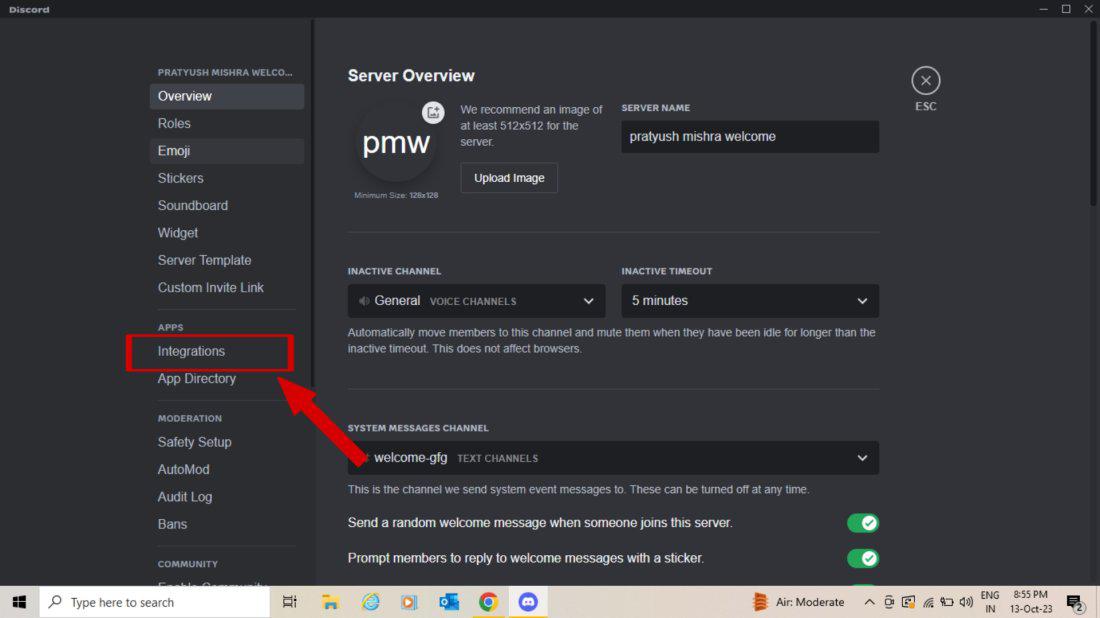View the Audit Log

tap(227, 497)
